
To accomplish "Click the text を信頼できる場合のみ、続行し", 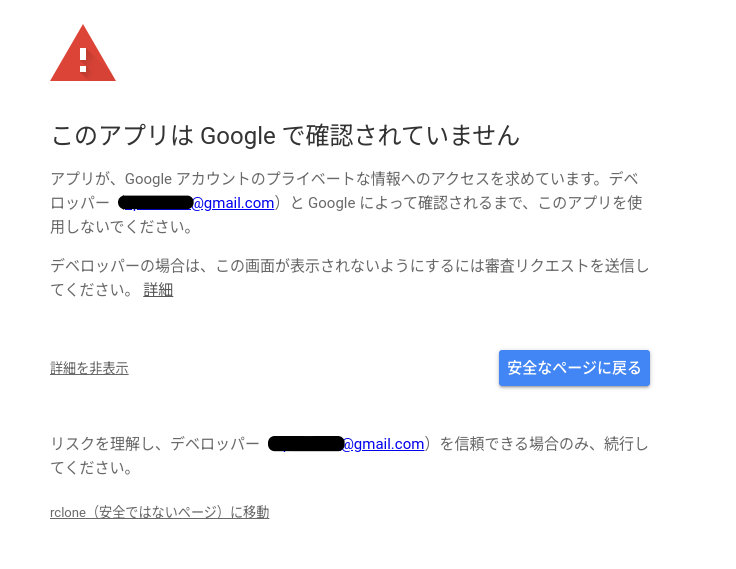I will pos(544,444).
